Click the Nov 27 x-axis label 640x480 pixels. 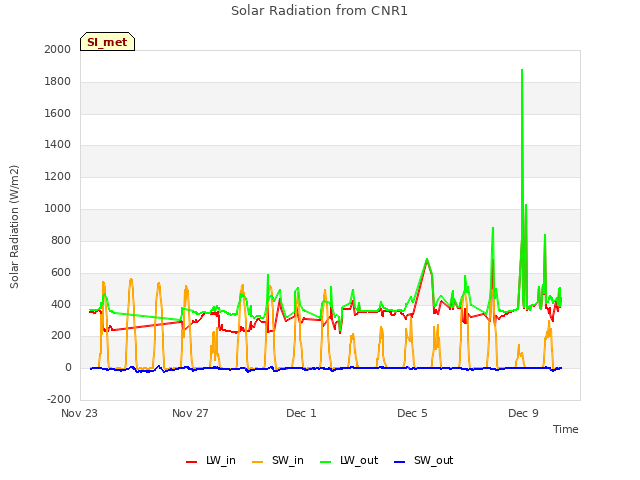coord(190,413)
